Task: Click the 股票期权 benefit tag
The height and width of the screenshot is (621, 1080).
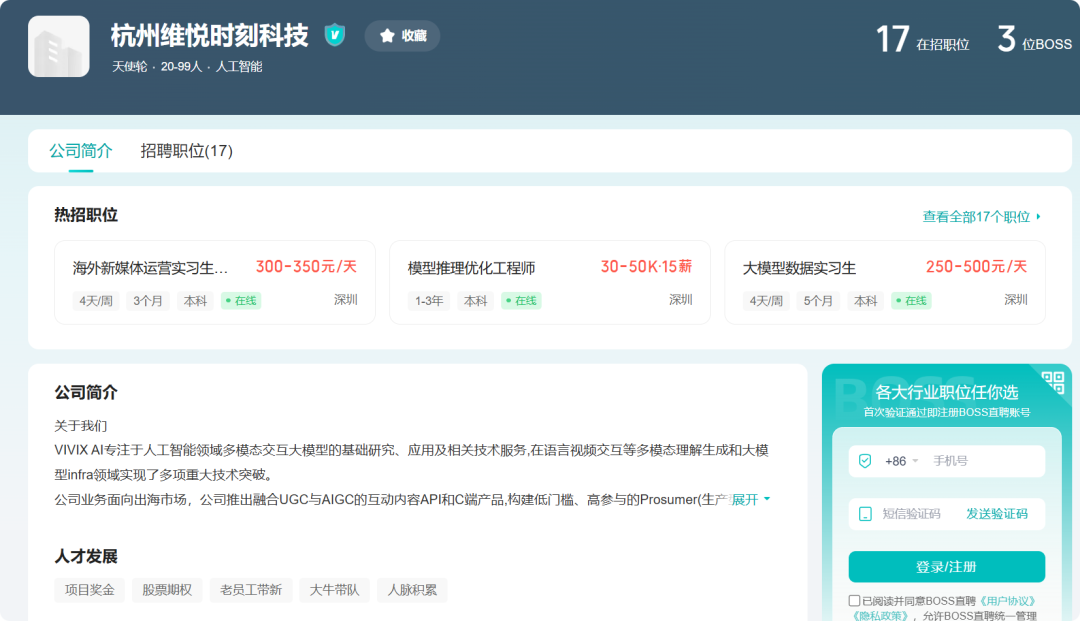Action: pos(167,590)
